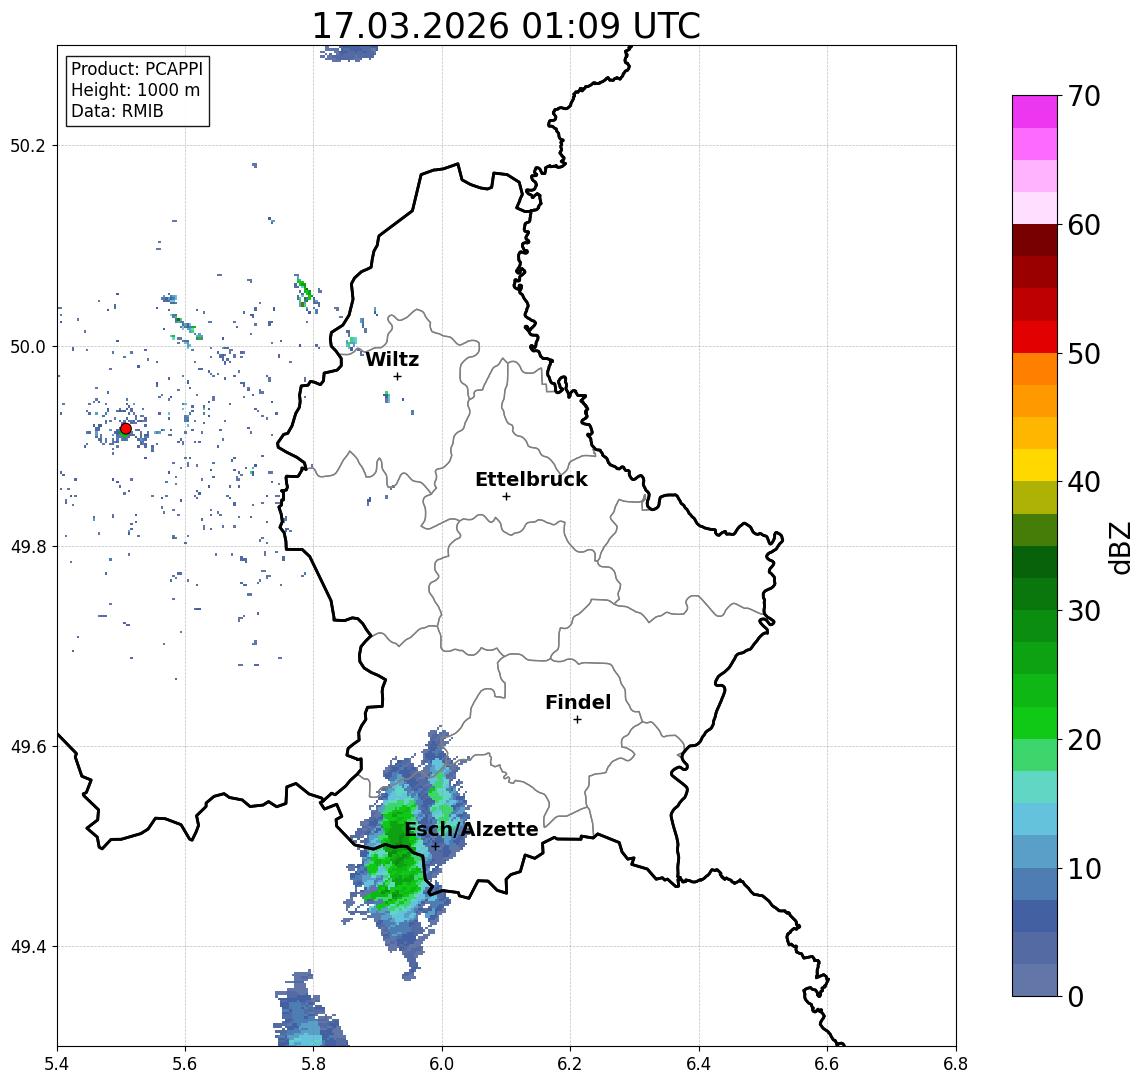Pick the red 50 dBZ colorbar segment

(1035, 337)
